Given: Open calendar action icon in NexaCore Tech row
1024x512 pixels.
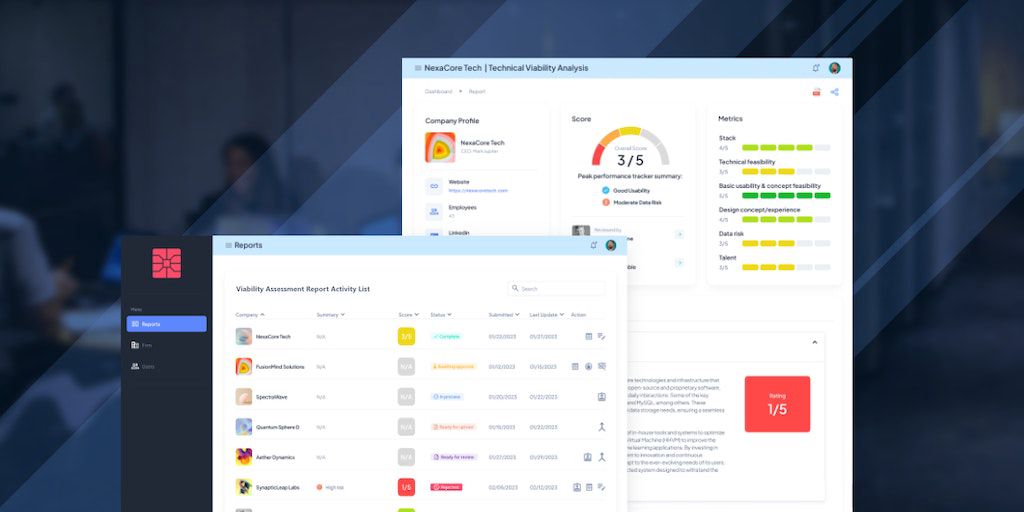Looking at the screenshot, I should point(588,336).
